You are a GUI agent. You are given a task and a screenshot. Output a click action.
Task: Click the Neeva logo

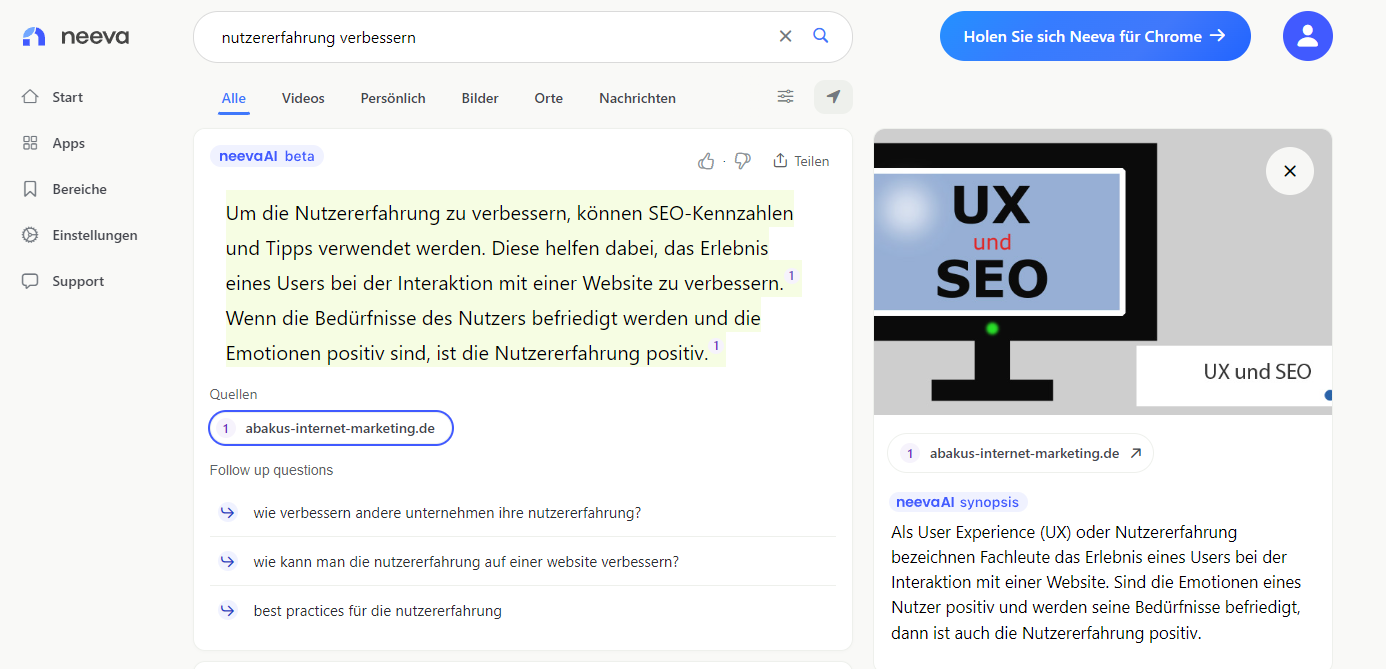(76, 37)
